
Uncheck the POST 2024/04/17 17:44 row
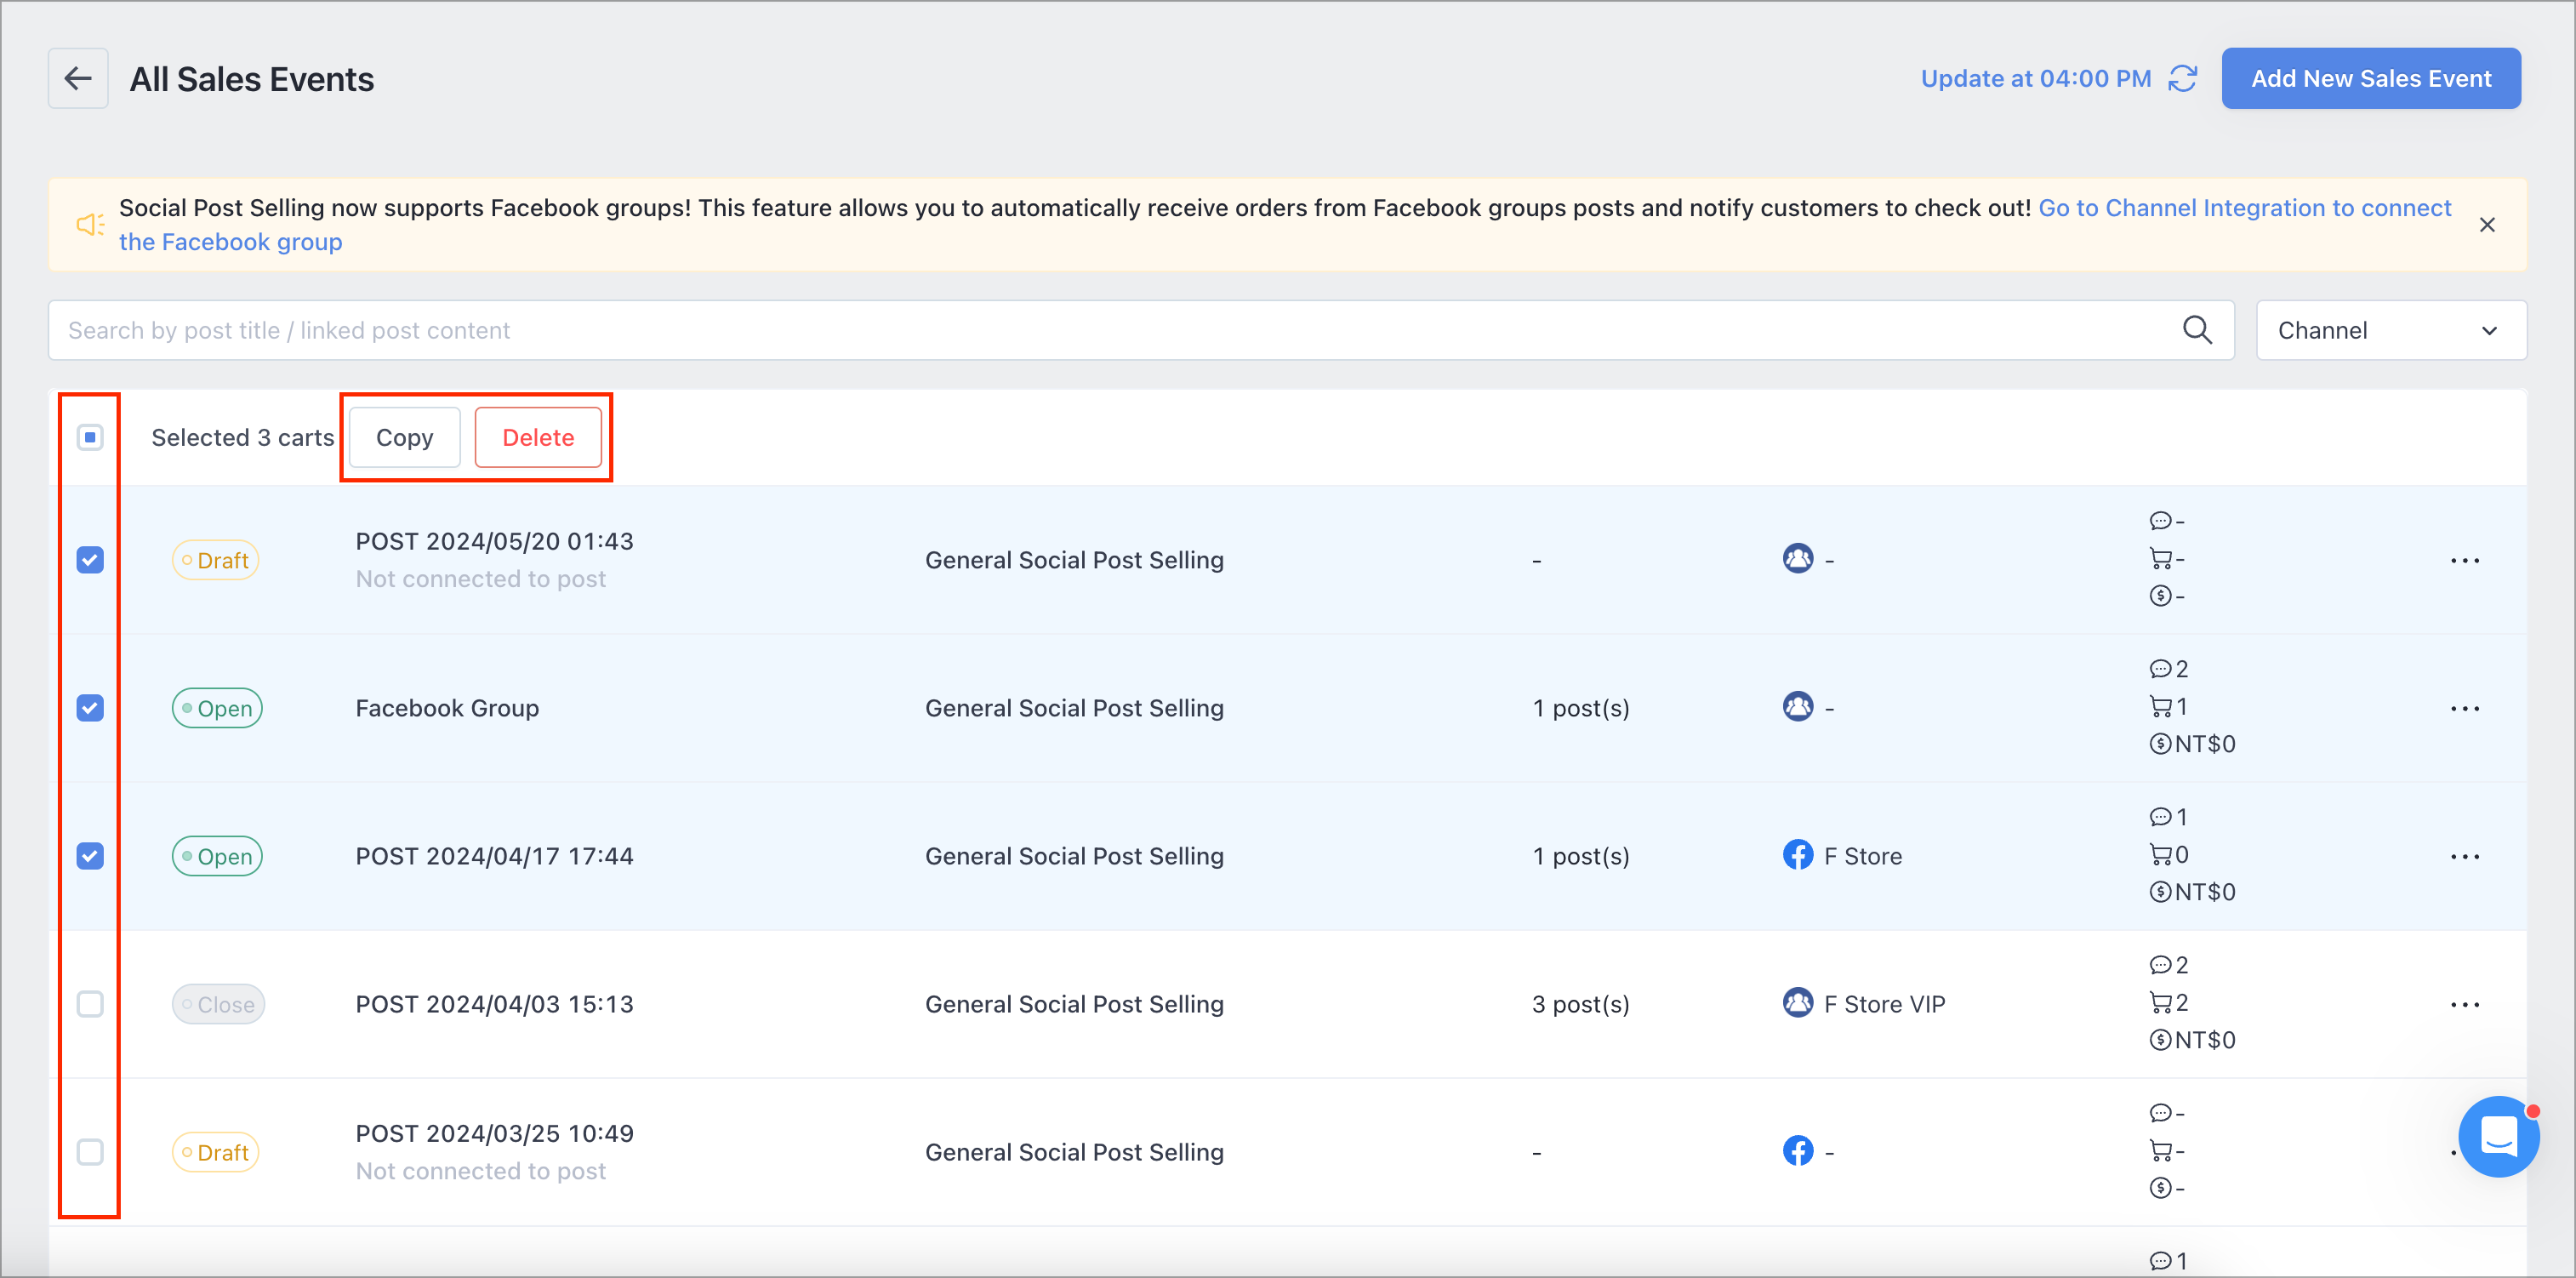coord(90,856)
